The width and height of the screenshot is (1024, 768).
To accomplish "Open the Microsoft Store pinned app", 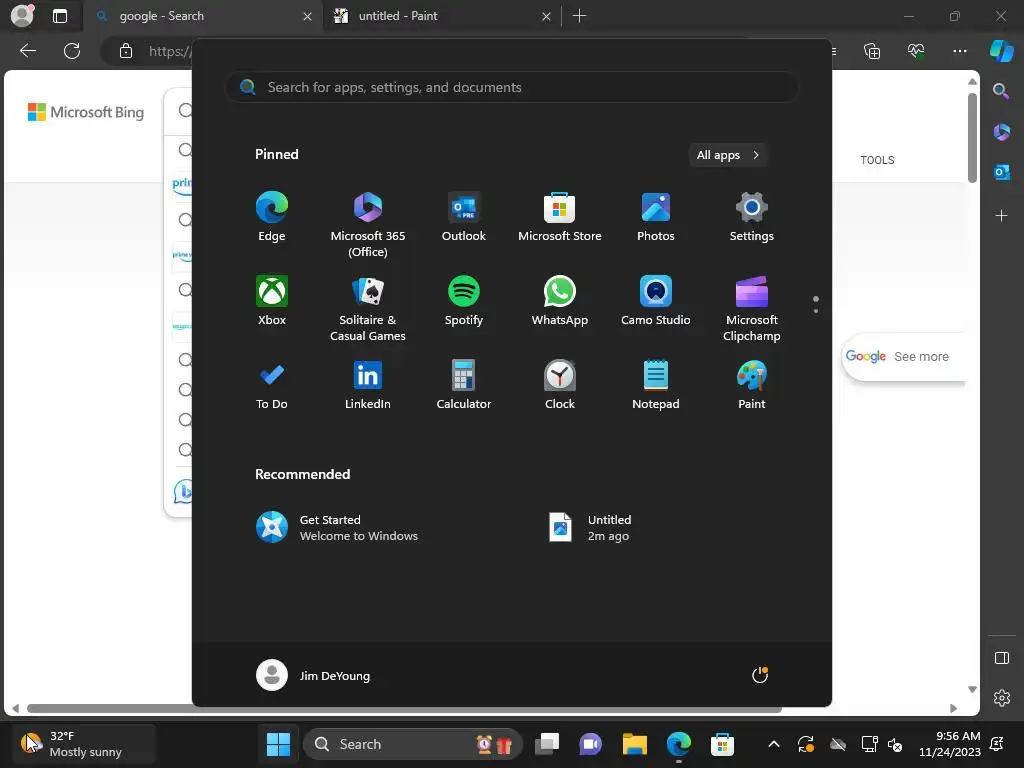I will [x=560, y=217].
